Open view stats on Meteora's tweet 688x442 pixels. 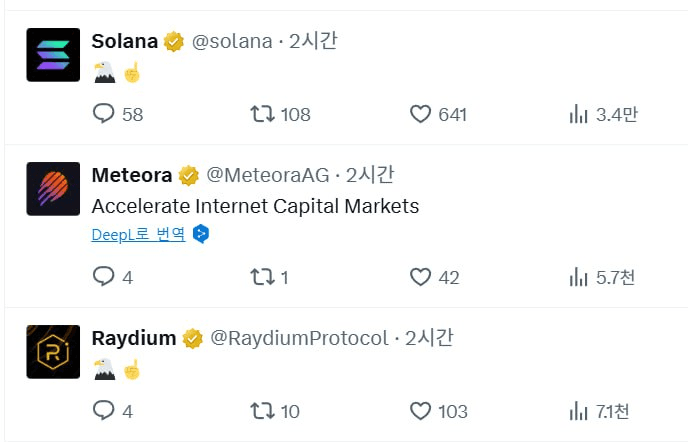[x=578, y=277]
